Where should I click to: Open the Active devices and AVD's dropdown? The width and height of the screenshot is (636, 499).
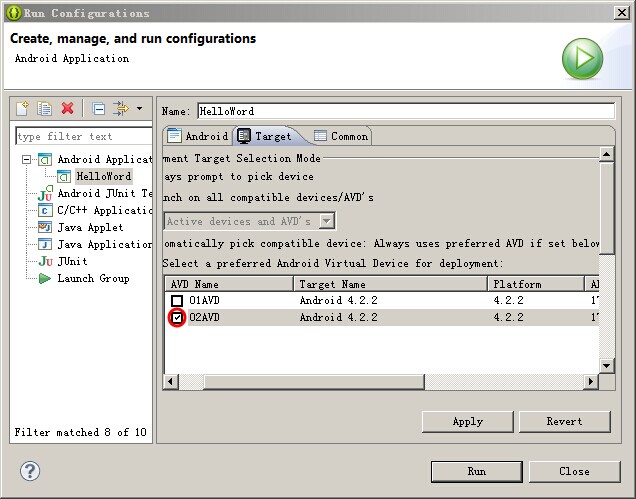pos(327,221)
